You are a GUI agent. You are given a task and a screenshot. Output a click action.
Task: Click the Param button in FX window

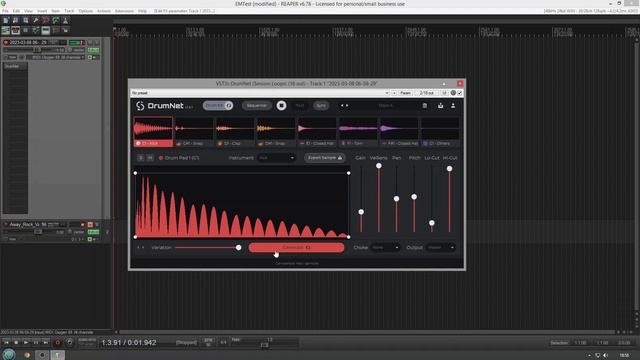tap(405, 93)
